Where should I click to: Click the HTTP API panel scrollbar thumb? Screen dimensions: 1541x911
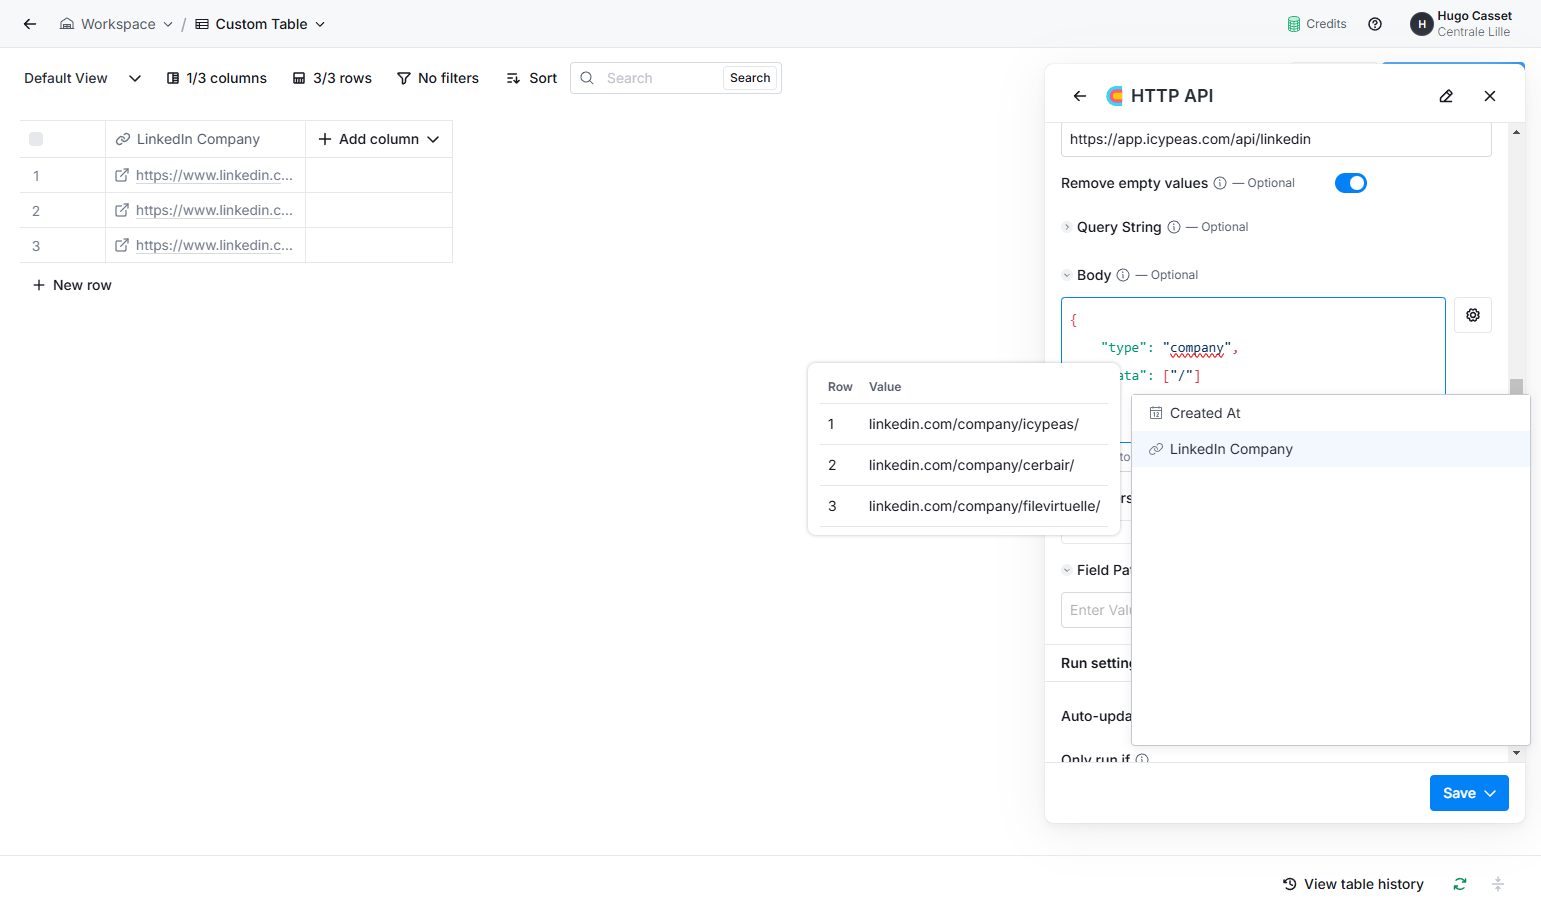click(x=1516, y=386)
